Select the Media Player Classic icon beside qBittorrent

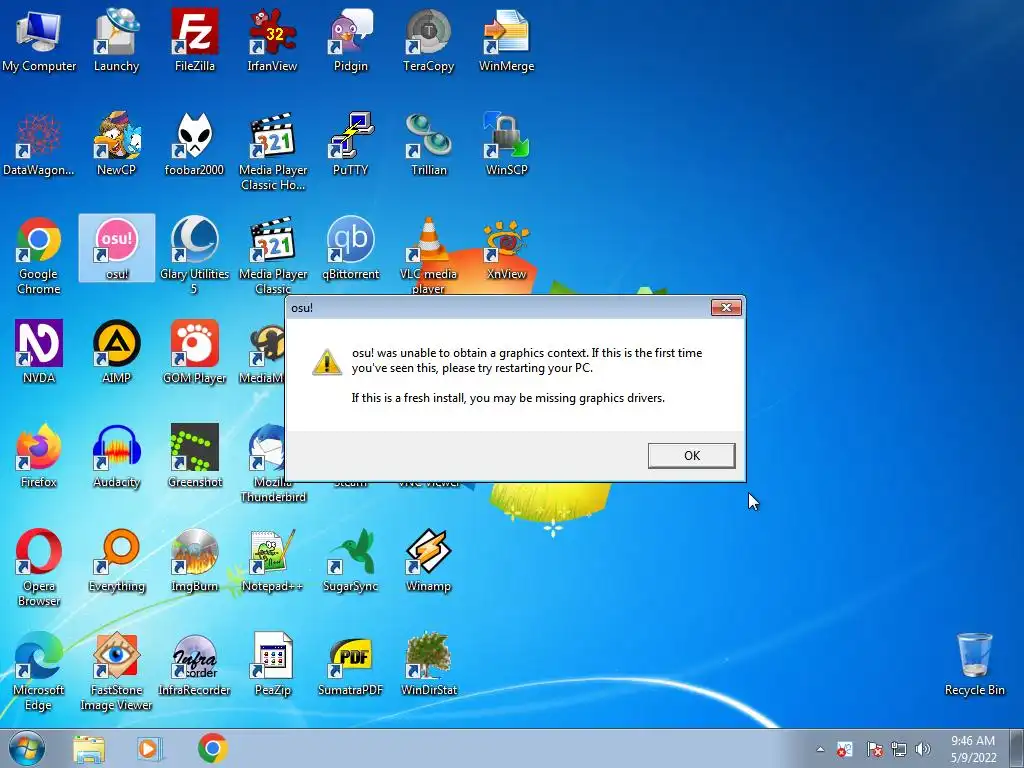272,255
